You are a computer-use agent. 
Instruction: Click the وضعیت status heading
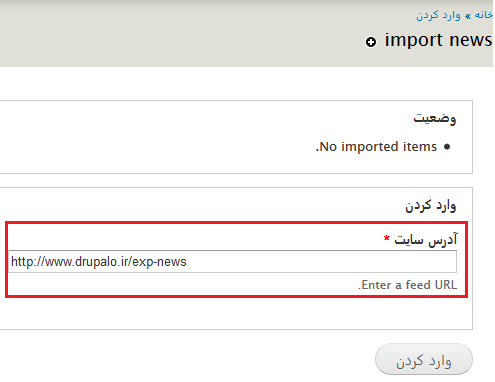435,118
